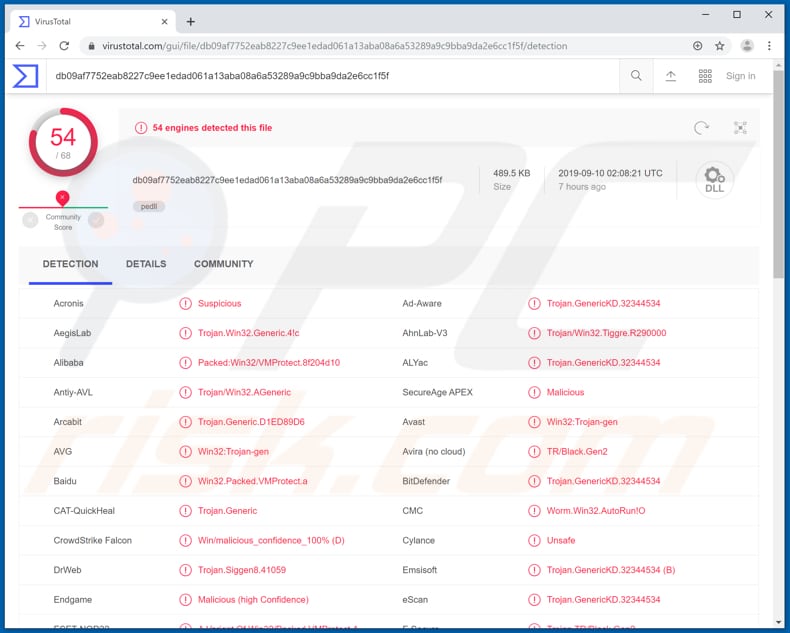Click the CAT-QuickHeal engine name
Viewport: 790px width, 633px height.
coord(84,511)
